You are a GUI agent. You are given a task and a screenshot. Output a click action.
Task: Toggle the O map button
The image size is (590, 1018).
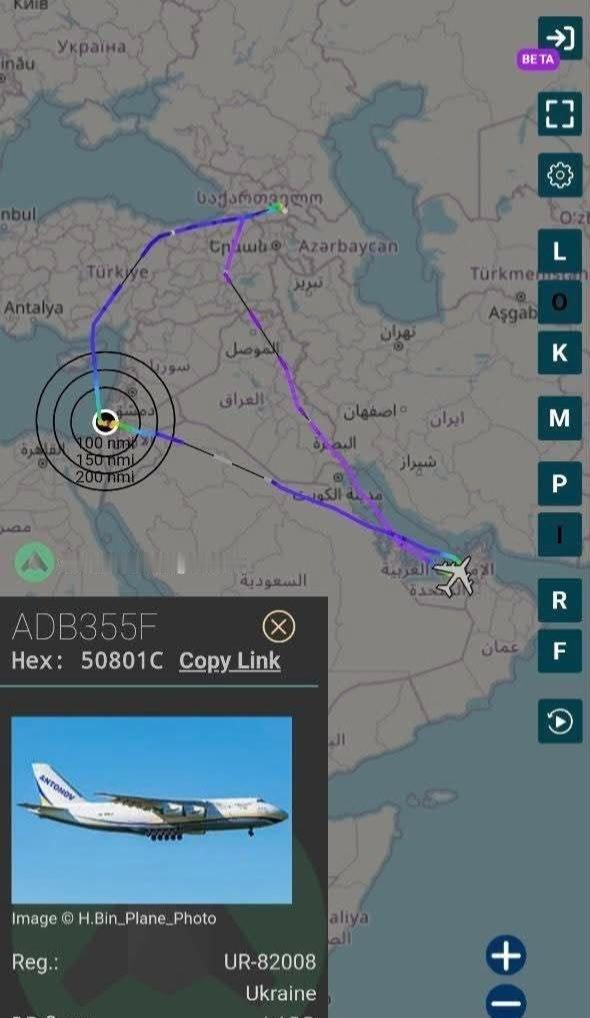(x=559, y=302)
